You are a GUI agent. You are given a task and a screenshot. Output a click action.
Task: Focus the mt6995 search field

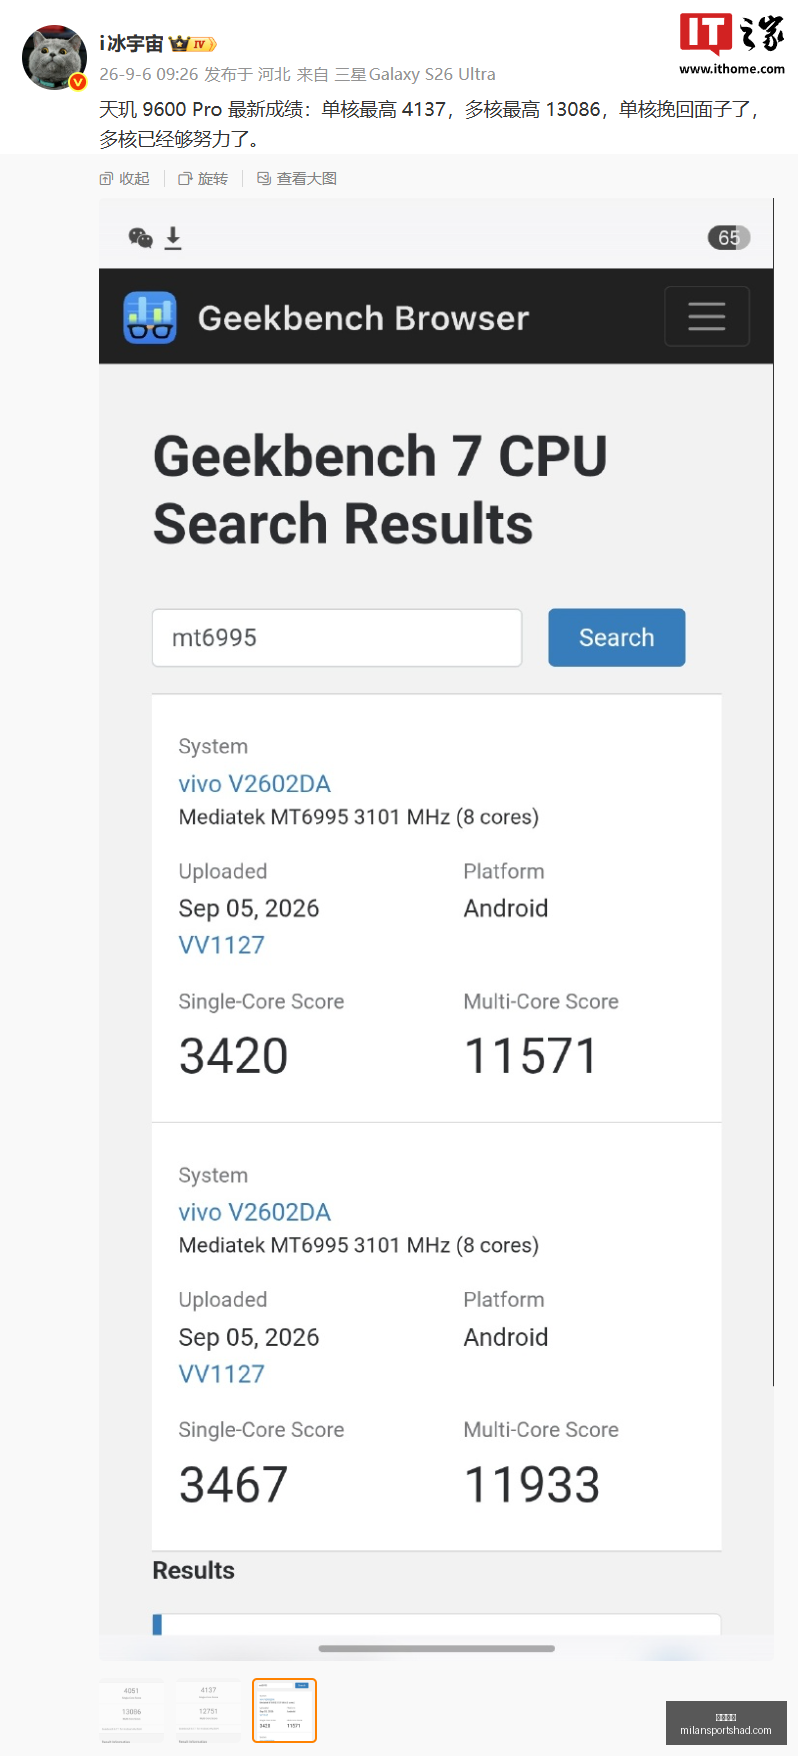337,637
